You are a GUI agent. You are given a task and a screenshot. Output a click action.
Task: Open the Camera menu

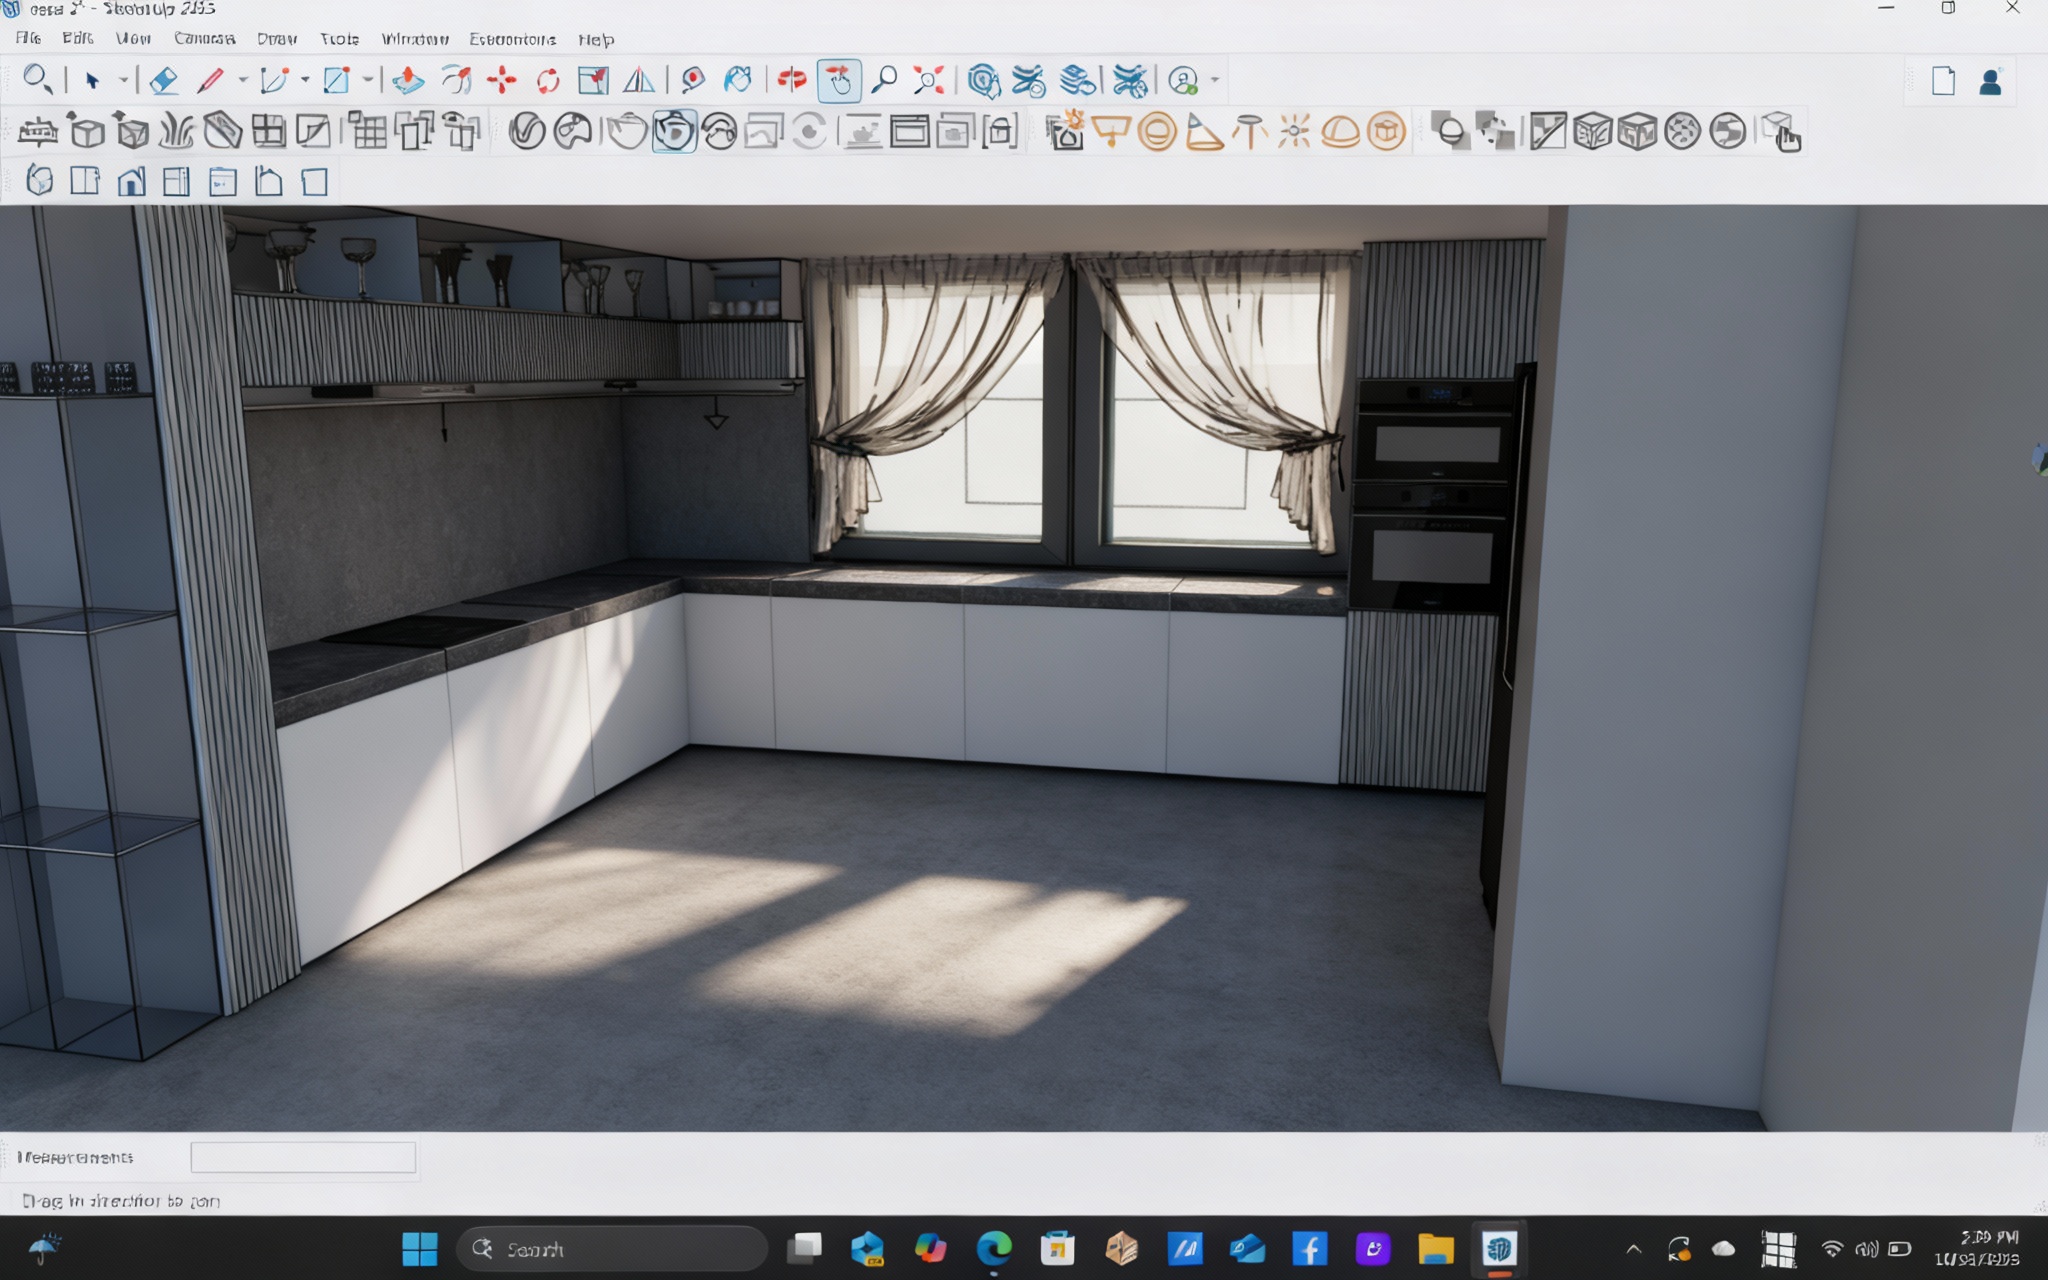click(204, 39)
